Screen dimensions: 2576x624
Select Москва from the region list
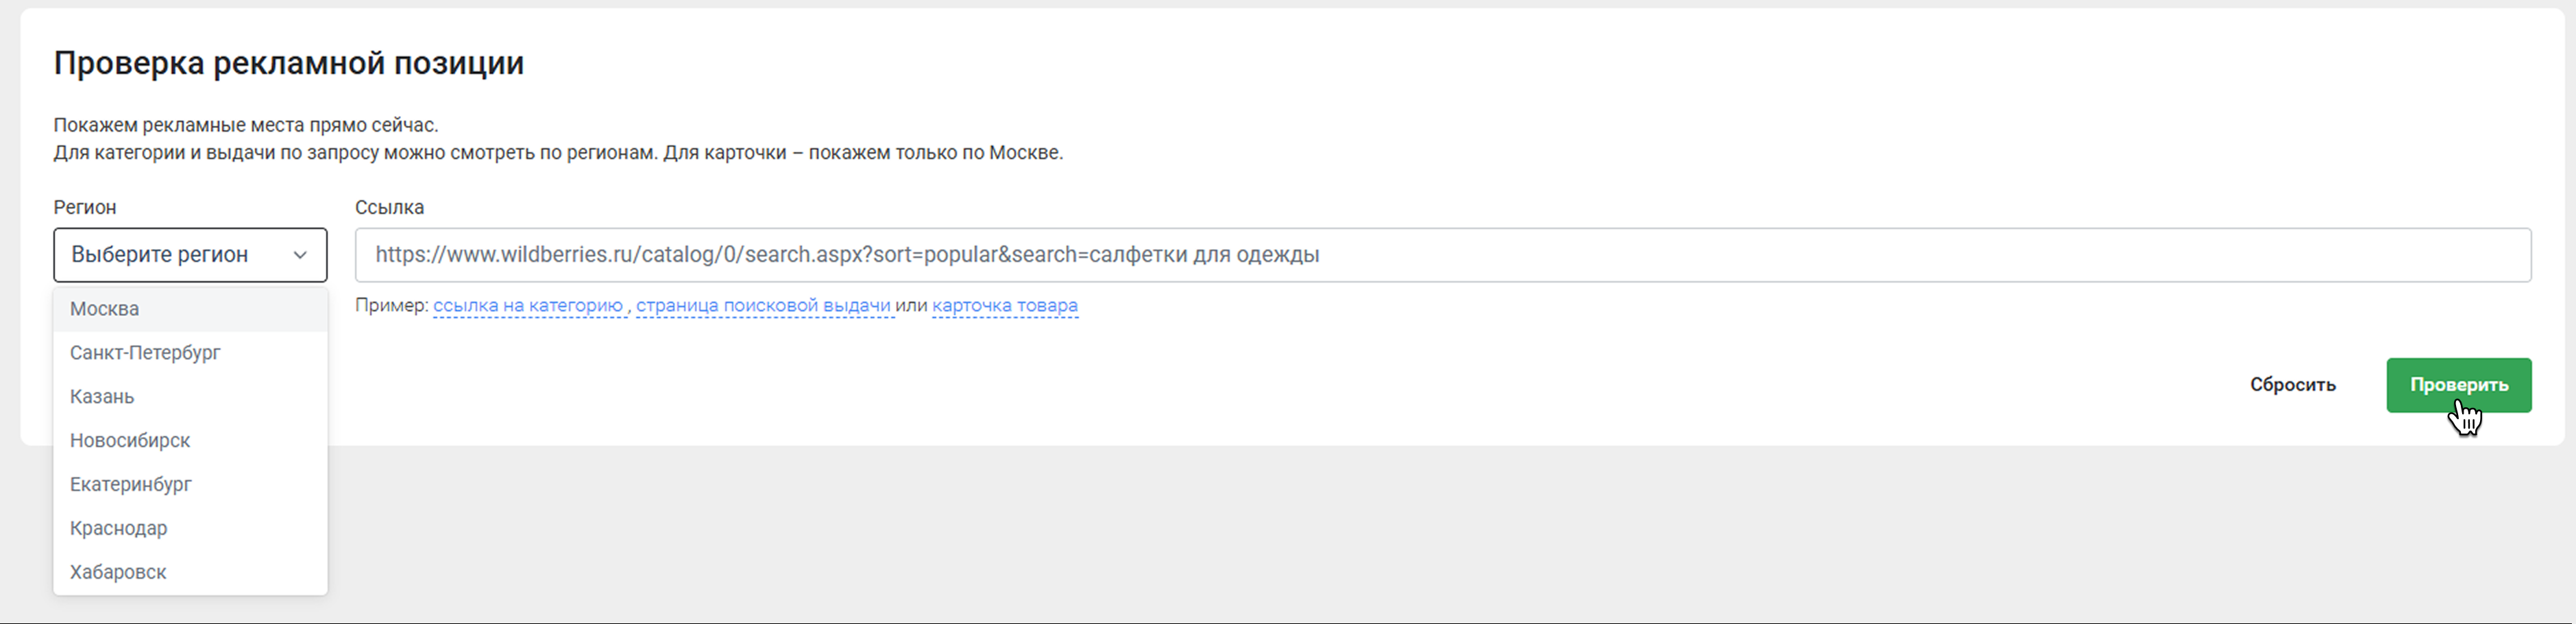click(x=105, y=309)
